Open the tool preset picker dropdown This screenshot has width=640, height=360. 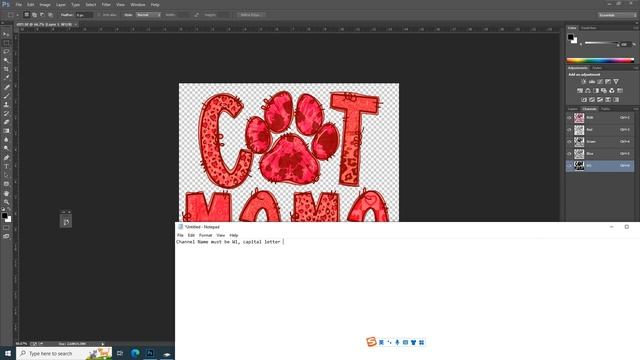[18, 15]
